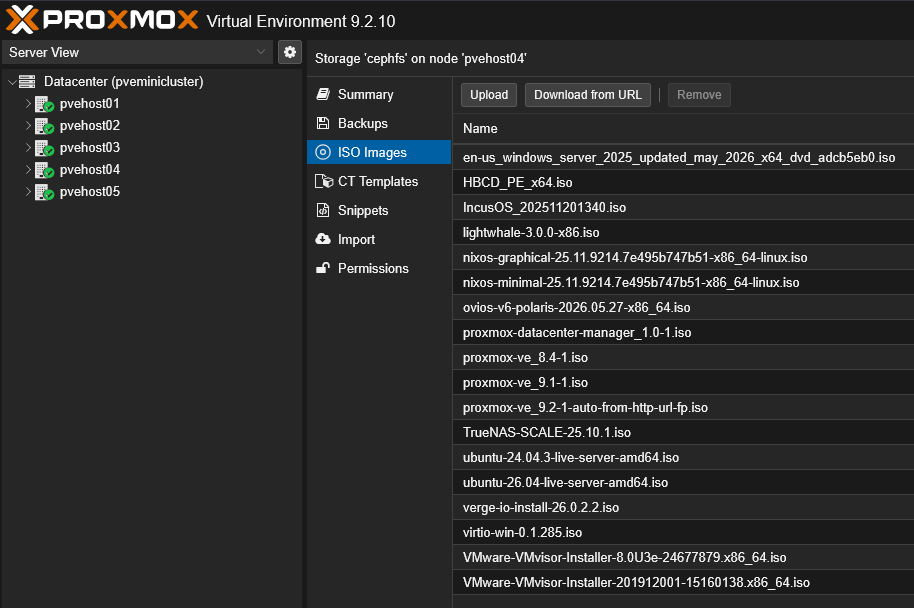Viewport: 914px width, 608px height.
Task: Select VMware-VMvisor-Installer-8.0U3e-24677879 ISO
Action: (683, 558)
